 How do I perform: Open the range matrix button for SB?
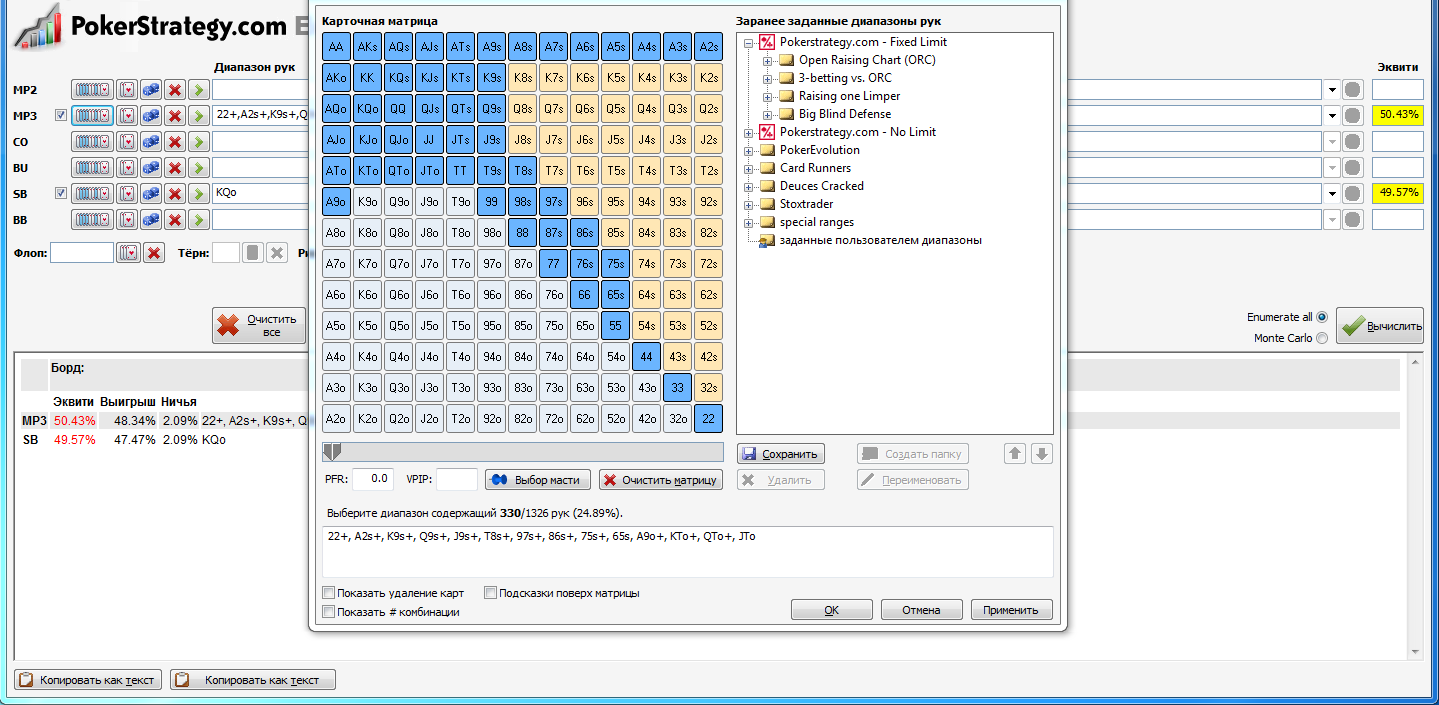[x=92, y=194]
